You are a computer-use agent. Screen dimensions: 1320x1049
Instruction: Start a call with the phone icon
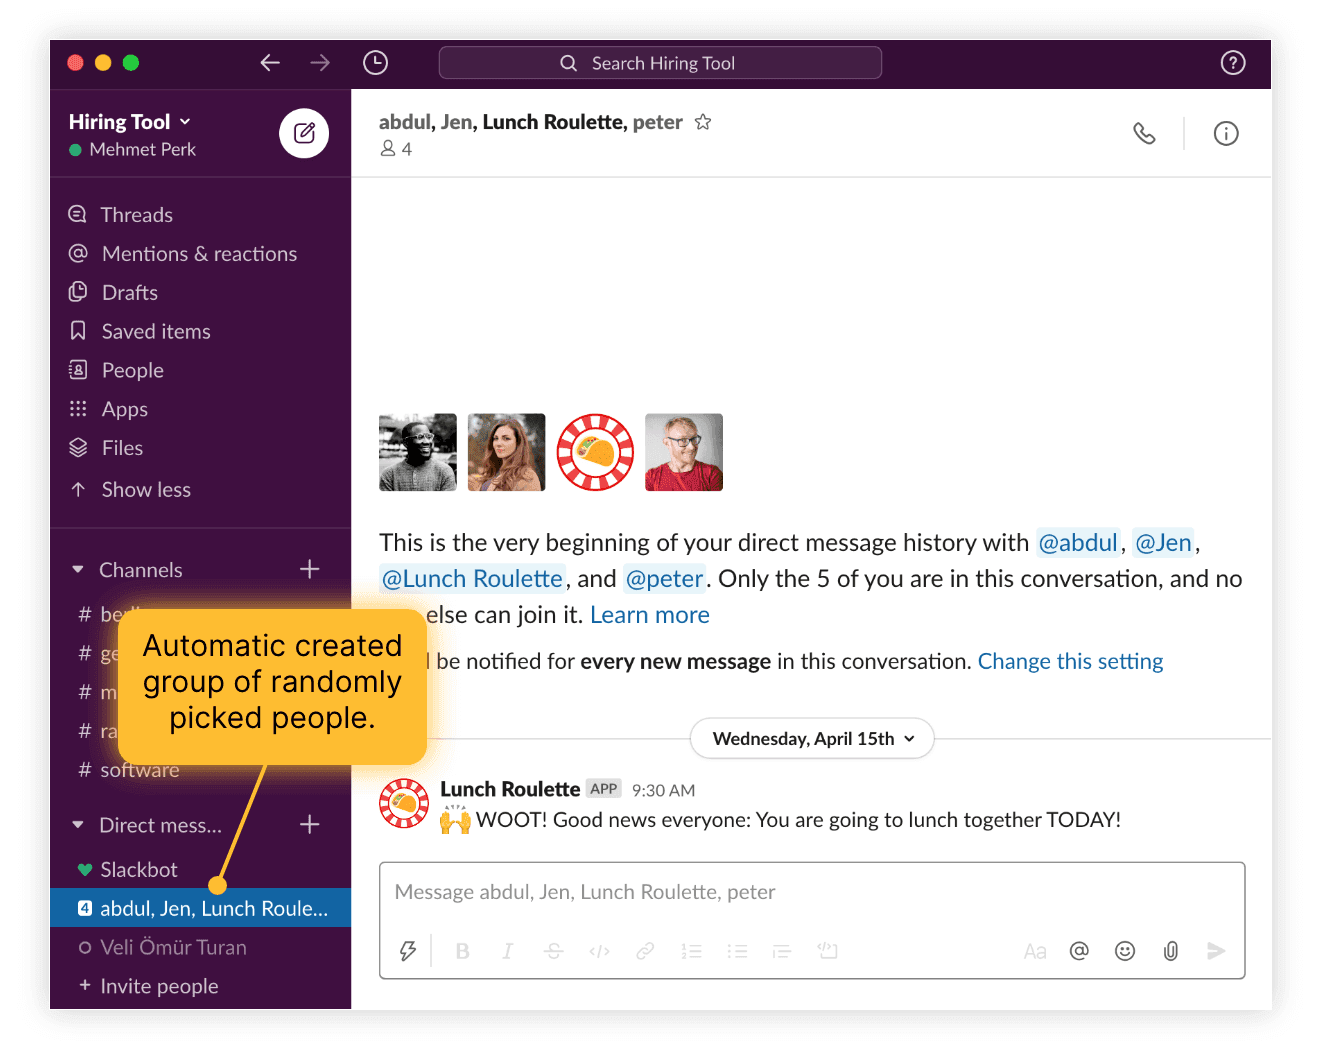[1144, 133]
